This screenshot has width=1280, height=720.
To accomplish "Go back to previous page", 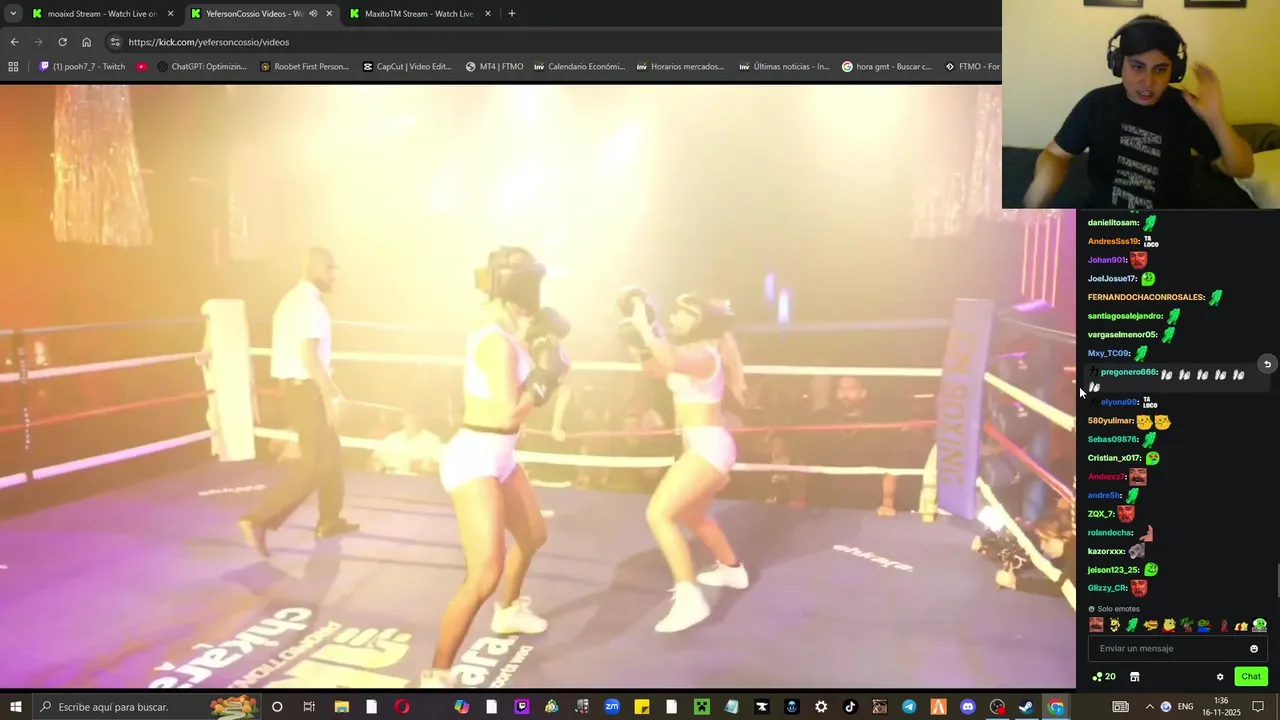I will (x=14, y=42).
